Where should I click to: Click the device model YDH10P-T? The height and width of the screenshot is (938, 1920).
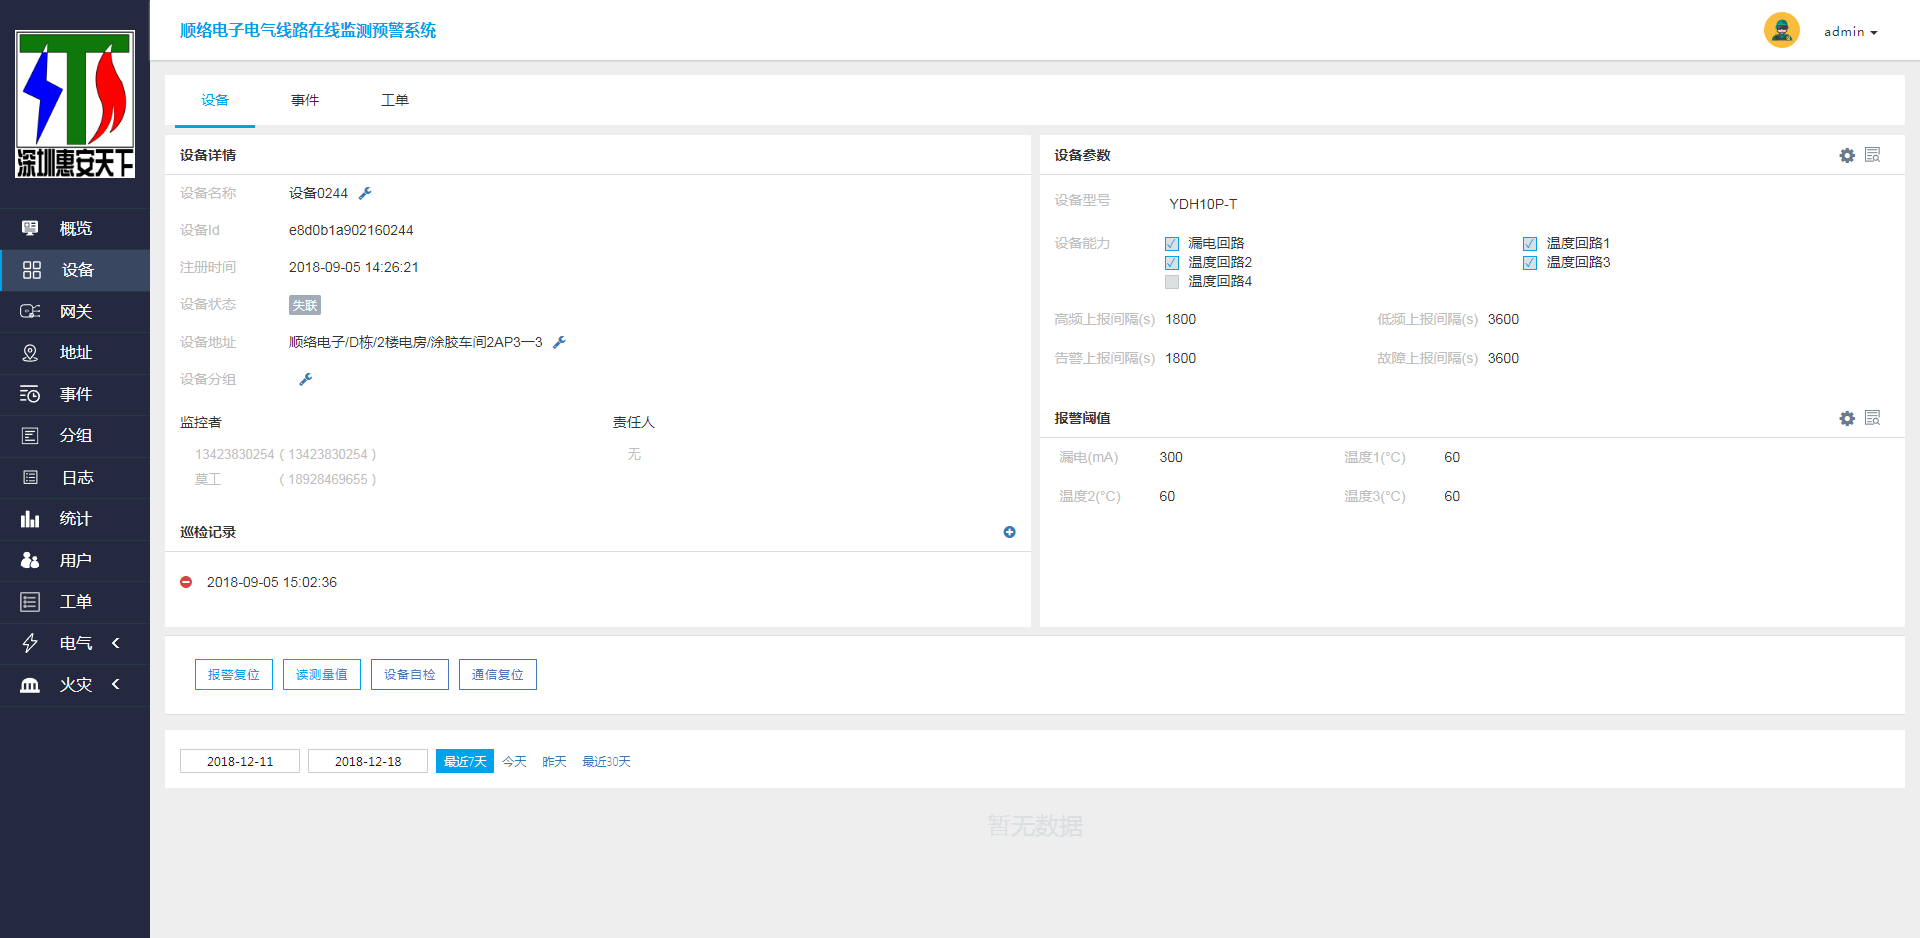[1203, 204]
